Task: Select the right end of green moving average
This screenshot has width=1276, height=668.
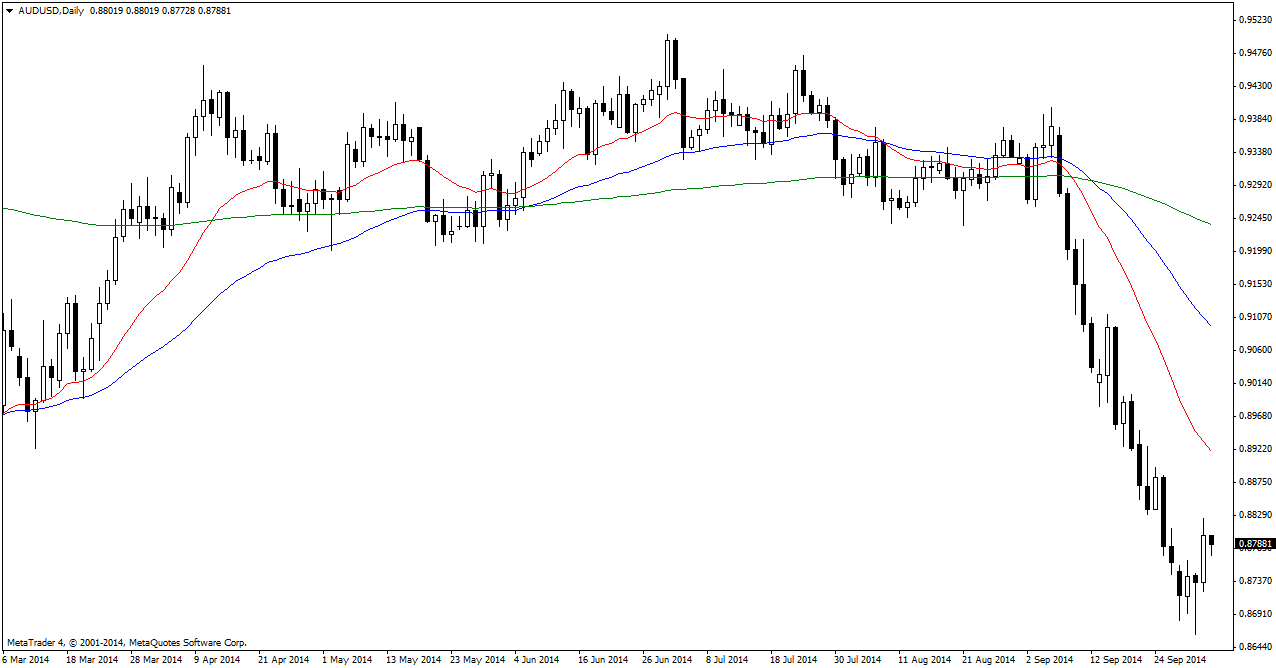Action: pyautogui.click(x=1210, y=224)
